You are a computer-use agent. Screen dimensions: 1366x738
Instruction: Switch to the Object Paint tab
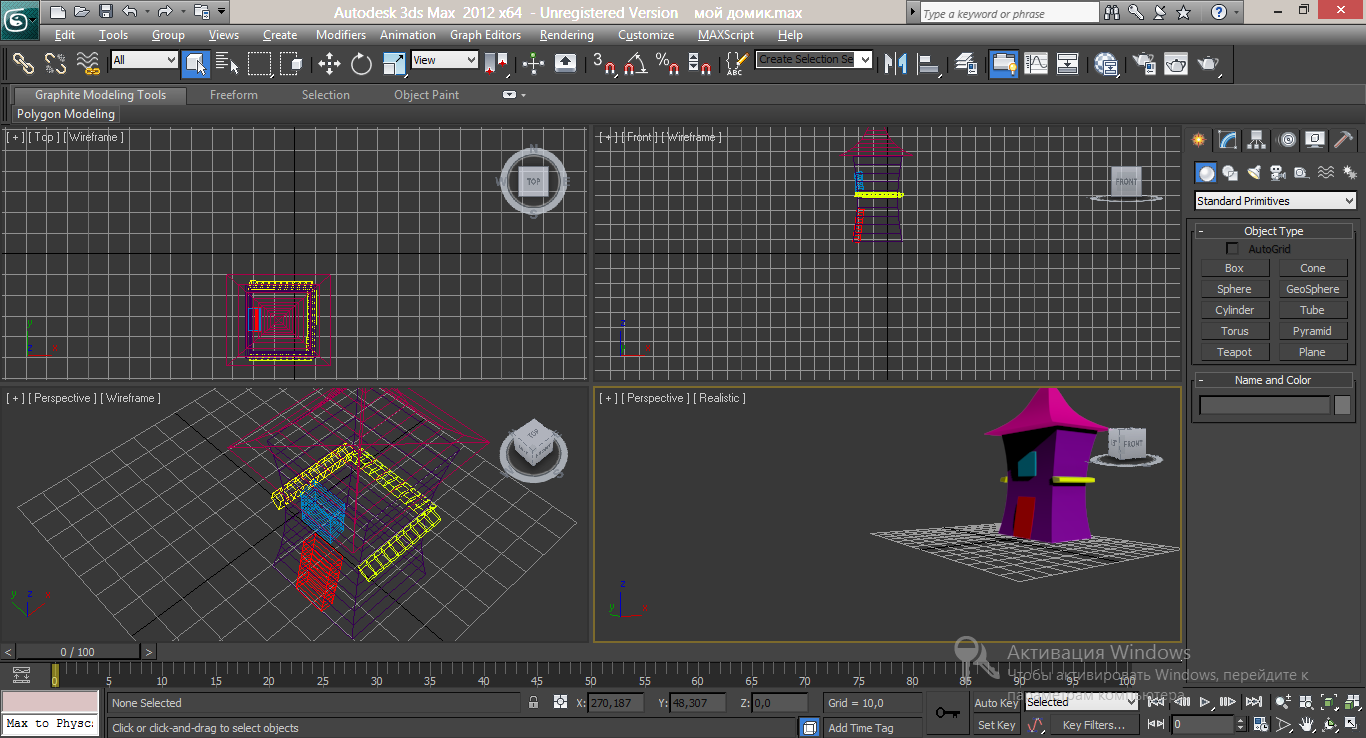(427, 95)
